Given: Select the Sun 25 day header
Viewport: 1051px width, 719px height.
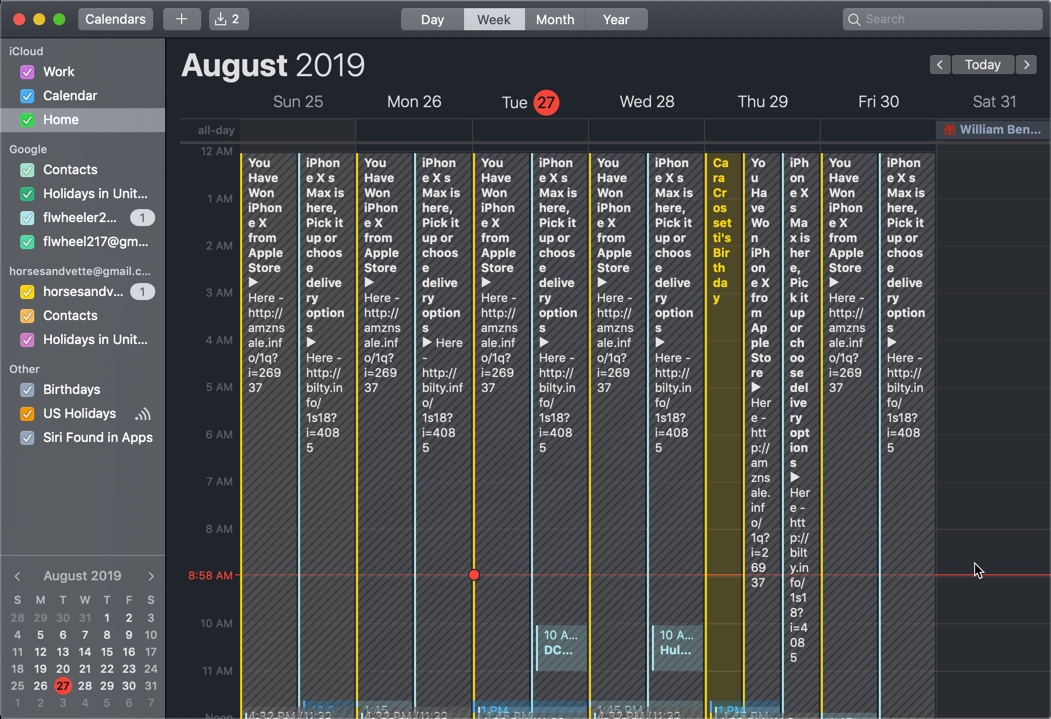Looking at the screenshot, I should click(298, 102).
